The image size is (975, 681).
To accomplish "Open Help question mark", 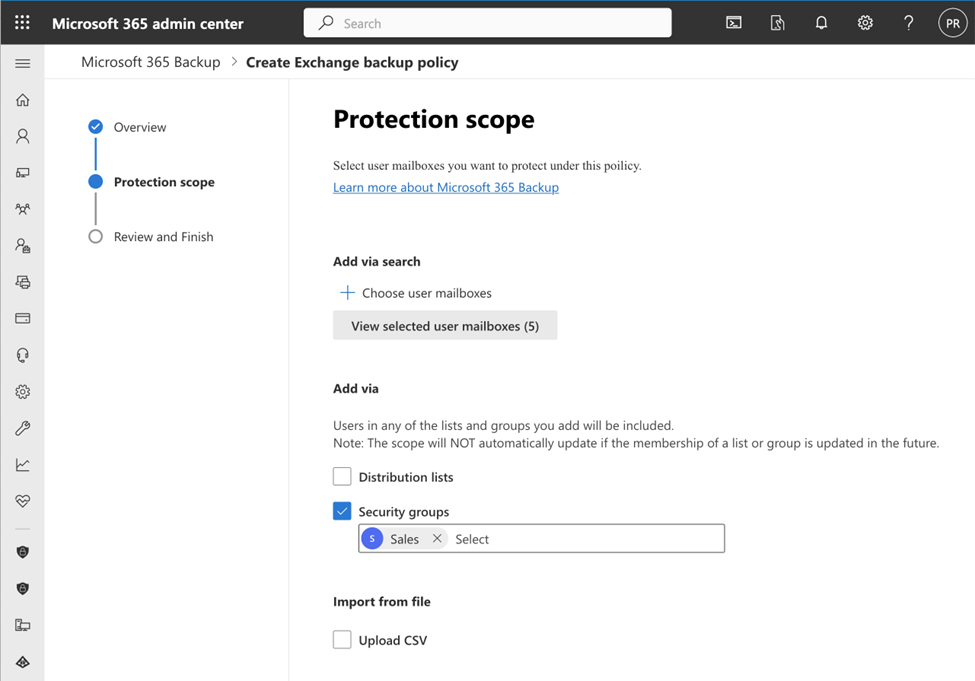I will click(x=908, y=23).
